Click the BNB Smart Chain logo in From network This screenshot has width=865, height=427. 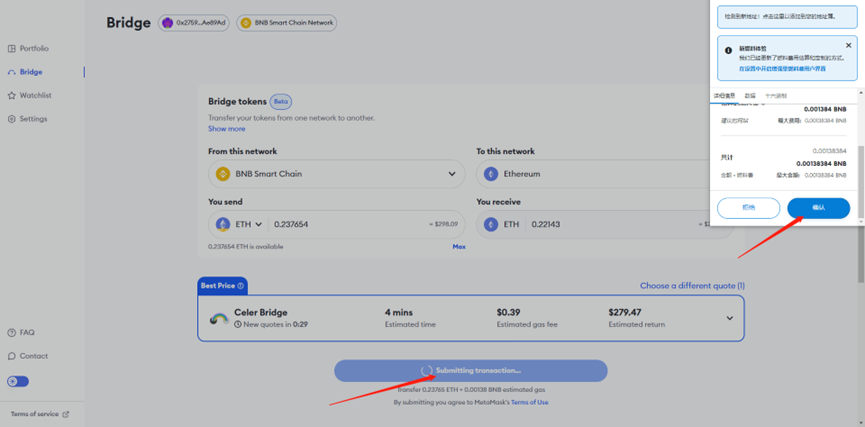[x=223, y=174]
